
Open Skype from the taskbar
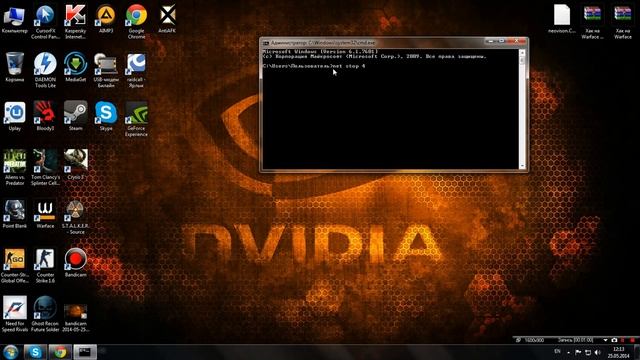click(x=35, y=352)
